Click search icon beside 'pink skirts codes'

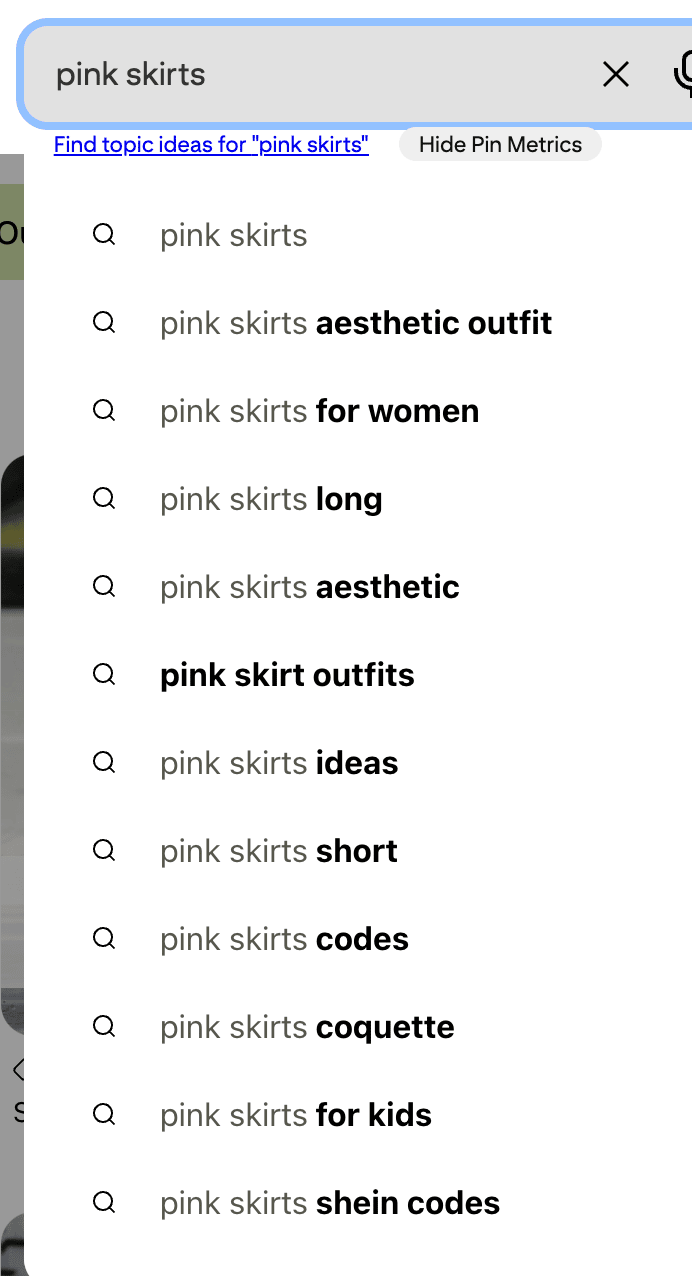(x=104, y=939)
